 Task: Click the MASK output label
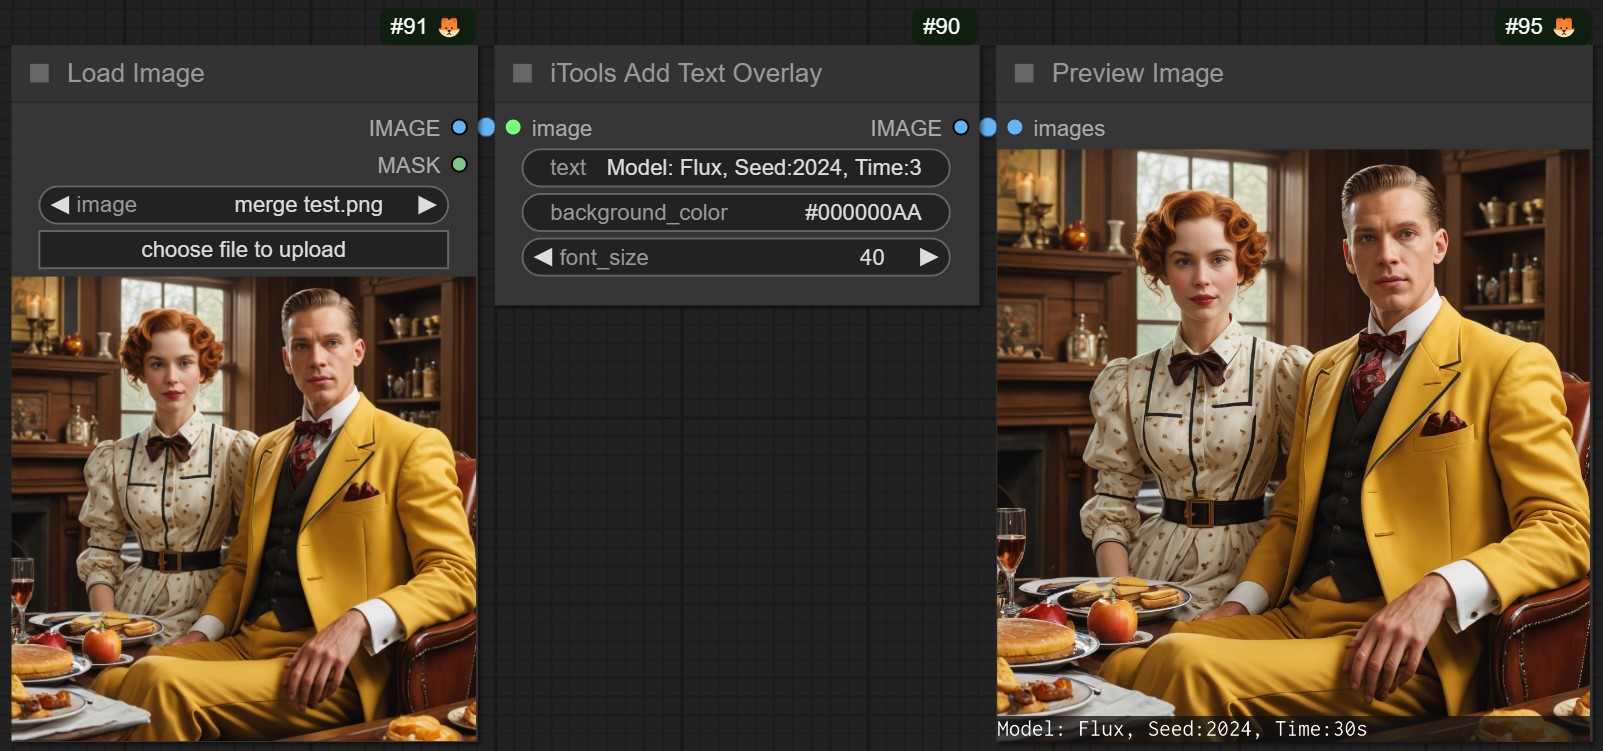[408, 165]
